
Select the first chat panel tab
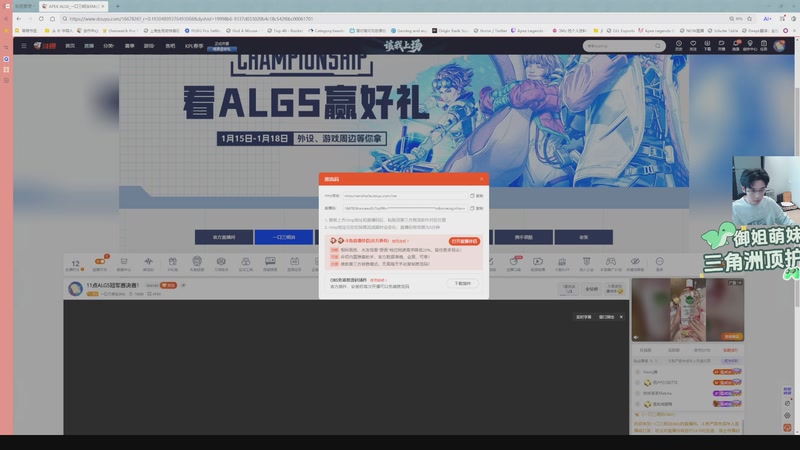tap(645, 351)
